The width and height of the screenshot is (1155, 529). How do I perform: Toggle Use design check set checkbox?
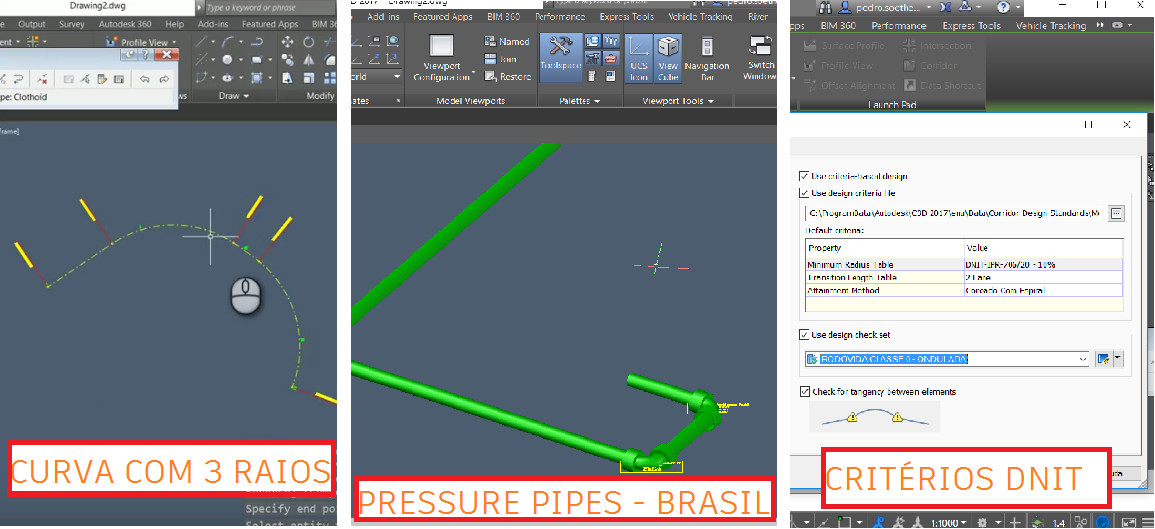pyautogui.click(x=805, y=335)
